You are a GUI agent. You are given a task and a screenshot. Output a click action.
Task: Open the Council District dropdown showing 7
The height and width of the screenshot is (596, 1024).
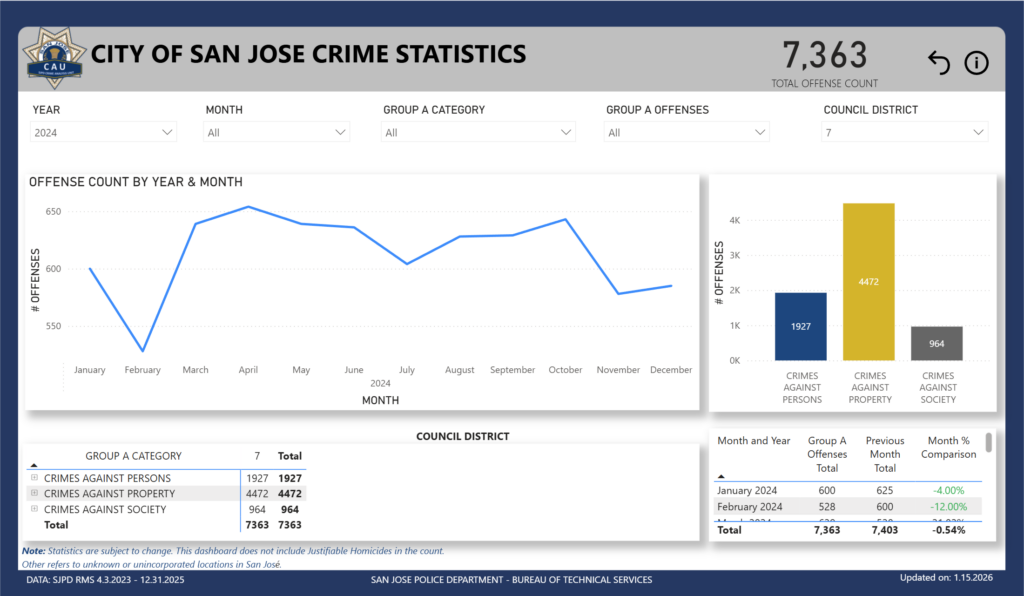(x=905, y=132)
